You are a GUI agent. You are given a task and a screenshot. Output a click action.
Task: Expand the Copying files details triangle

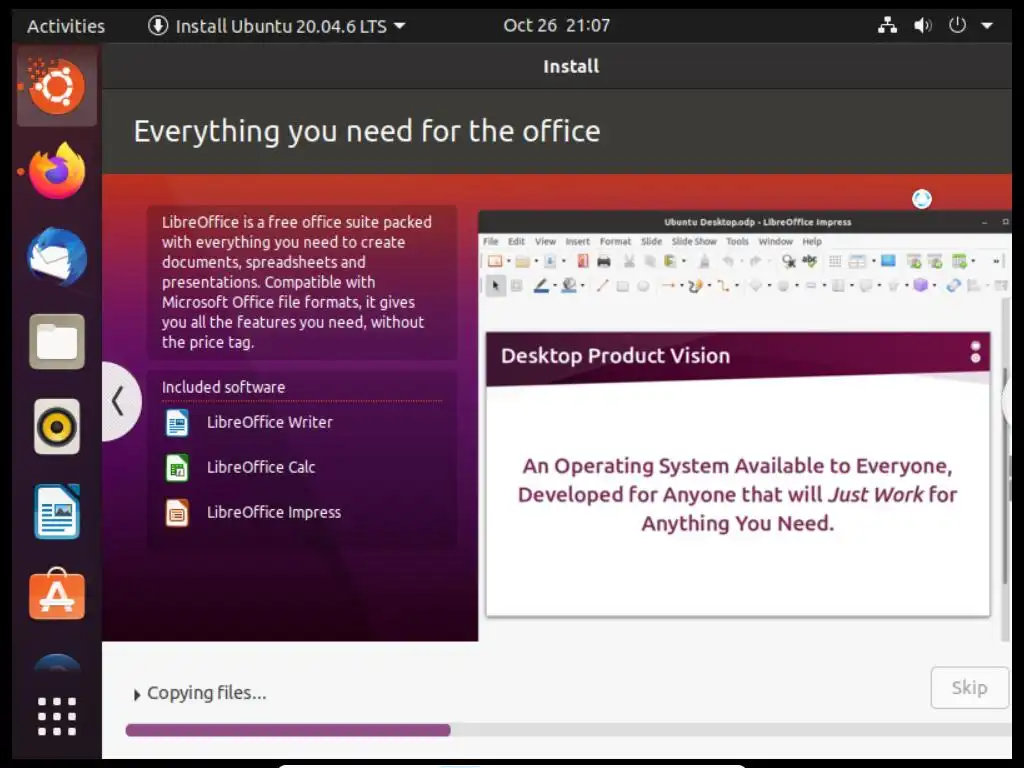pyautogui.click(x=136, y=695)
